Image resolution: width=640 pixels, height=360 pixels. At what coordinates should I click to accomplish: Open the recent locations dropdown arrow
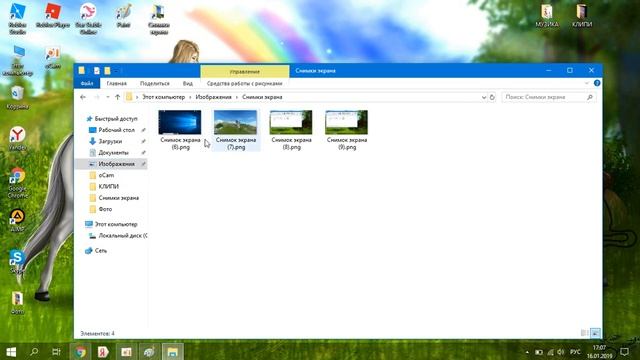click(x=108, y=97)
